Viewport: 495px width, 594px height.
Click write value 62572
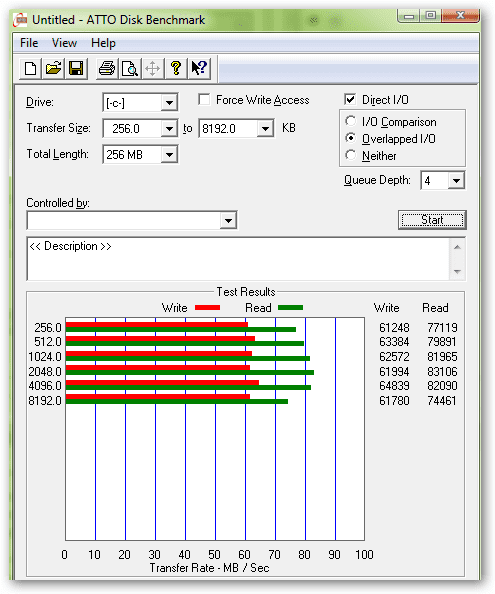394,356
